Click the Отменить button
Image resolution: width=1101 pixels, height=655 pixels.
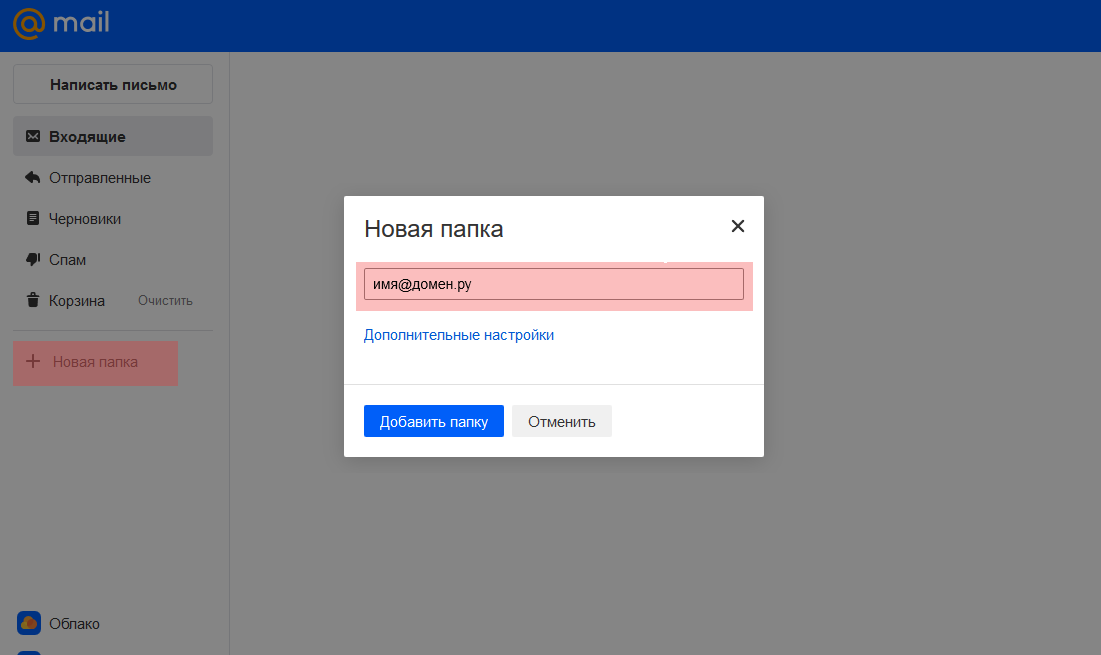click(561, 421)
